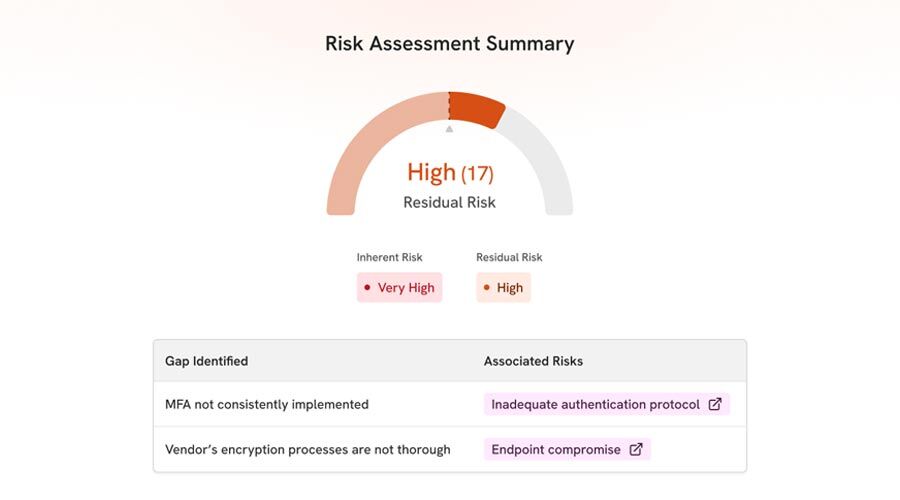Select the MFA not consistently implemented row
The image size is (900, 500).
point(267,405)
